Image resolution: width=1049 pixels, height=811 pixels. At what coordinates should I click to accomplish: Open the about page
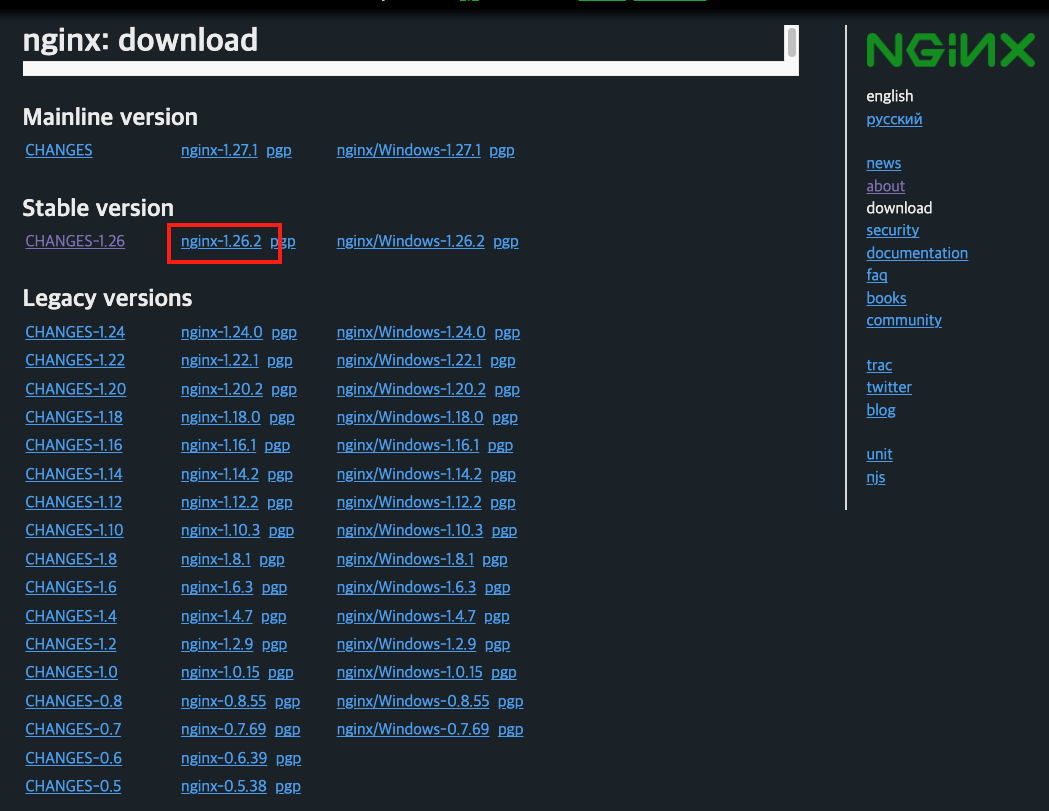pos(886,185)
